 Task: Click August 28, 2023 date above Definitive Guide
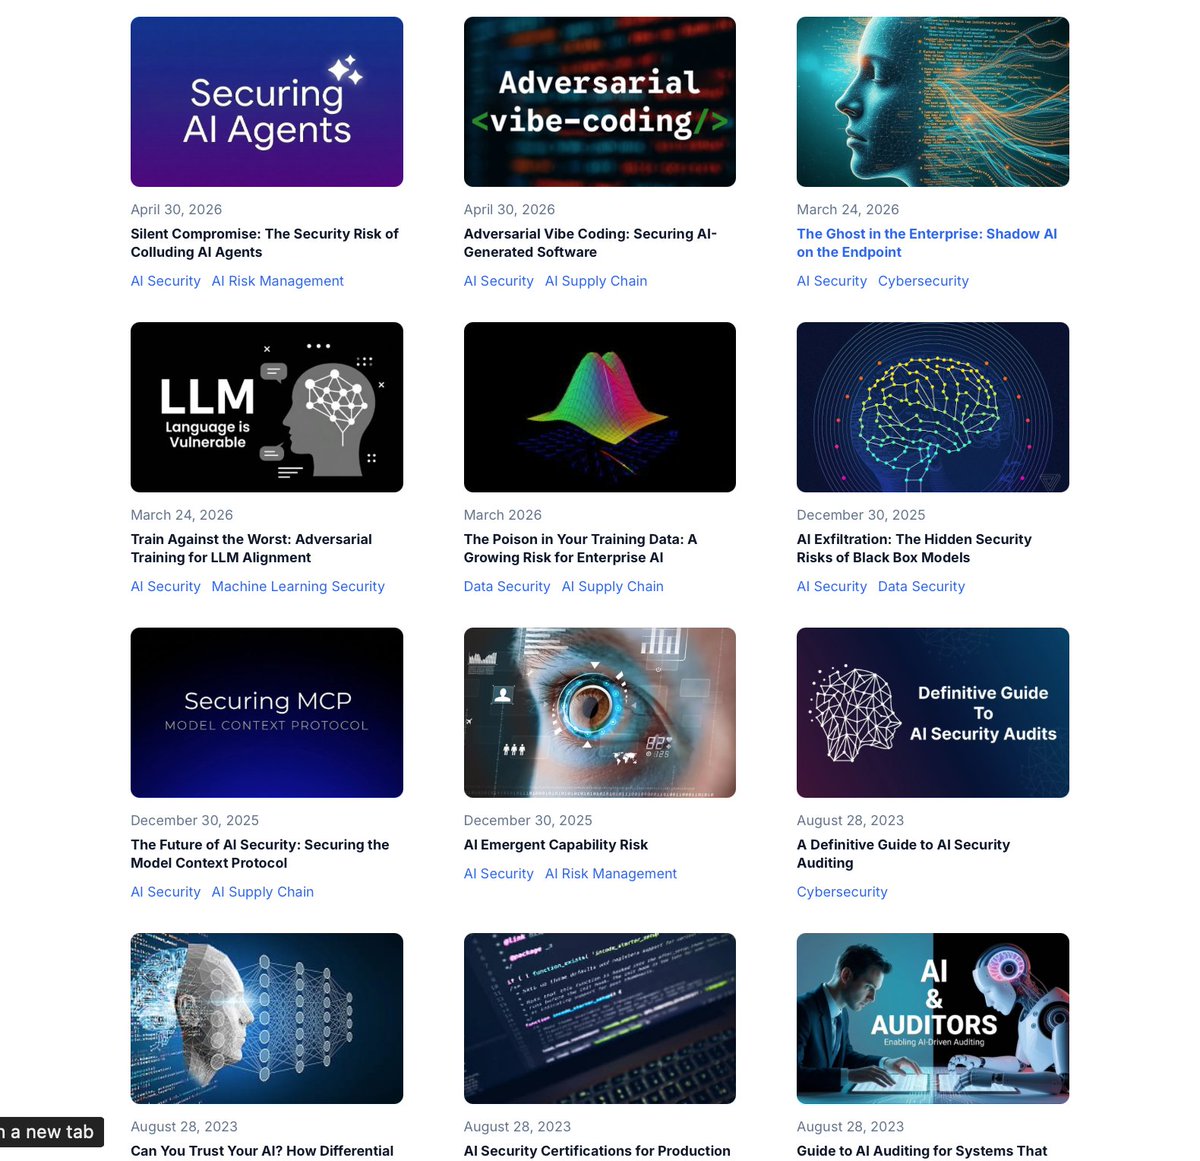pyautogui.click(x=851, y=821)
